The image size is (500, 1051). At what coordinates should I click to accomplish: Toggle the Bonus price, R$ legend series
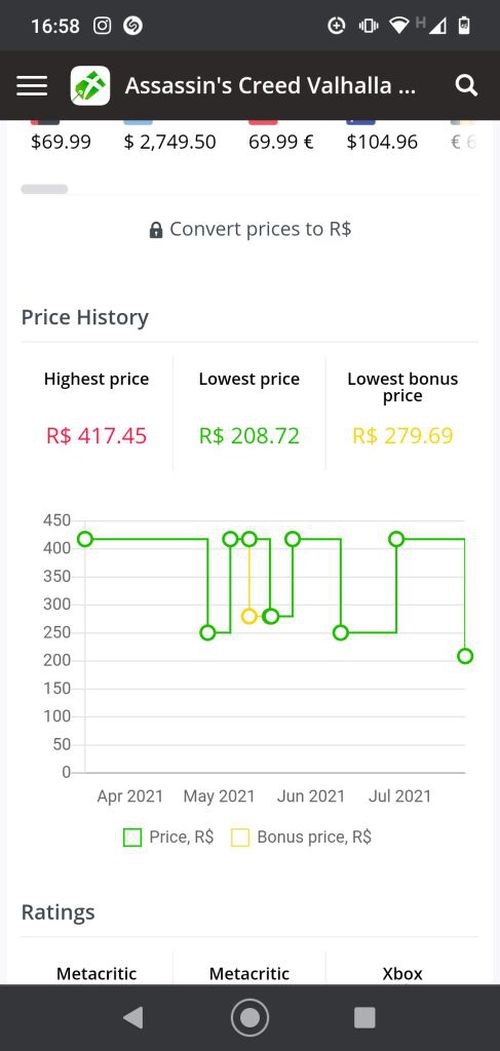click(x=301, y=837)
